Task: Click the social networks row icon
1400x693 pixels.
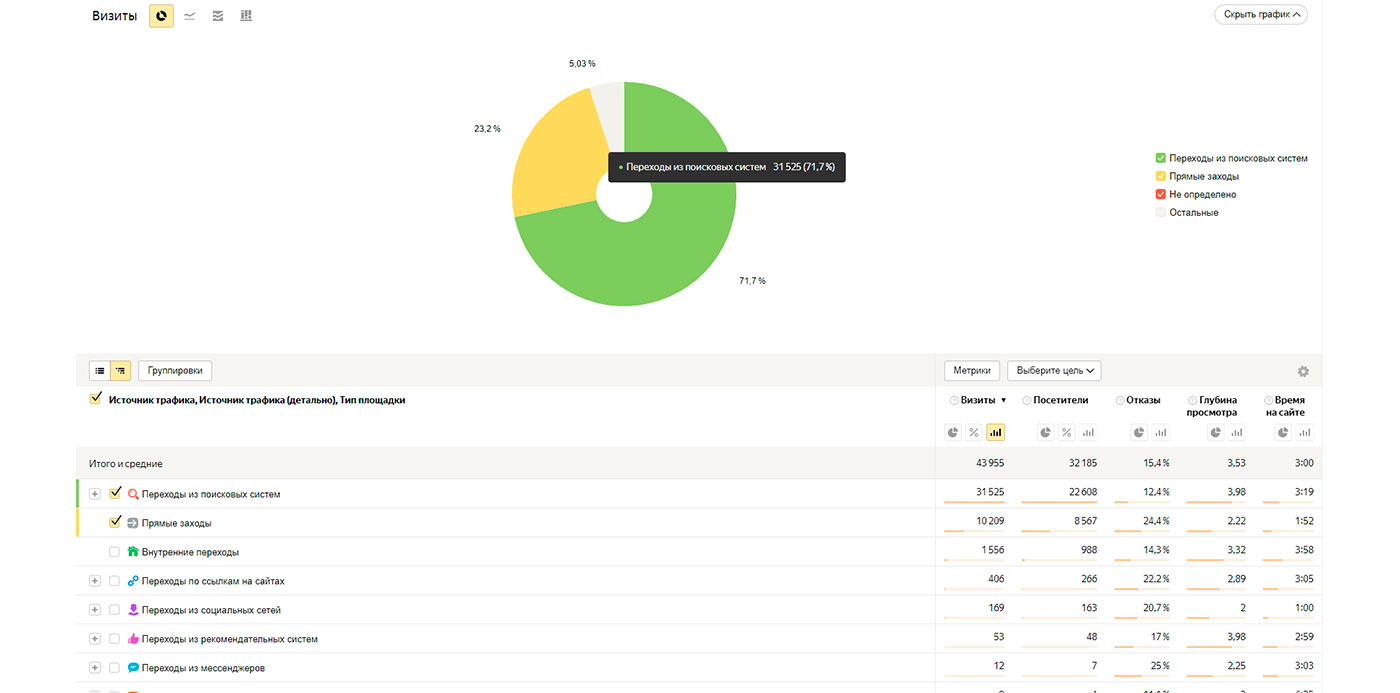Action: point(133,610)
